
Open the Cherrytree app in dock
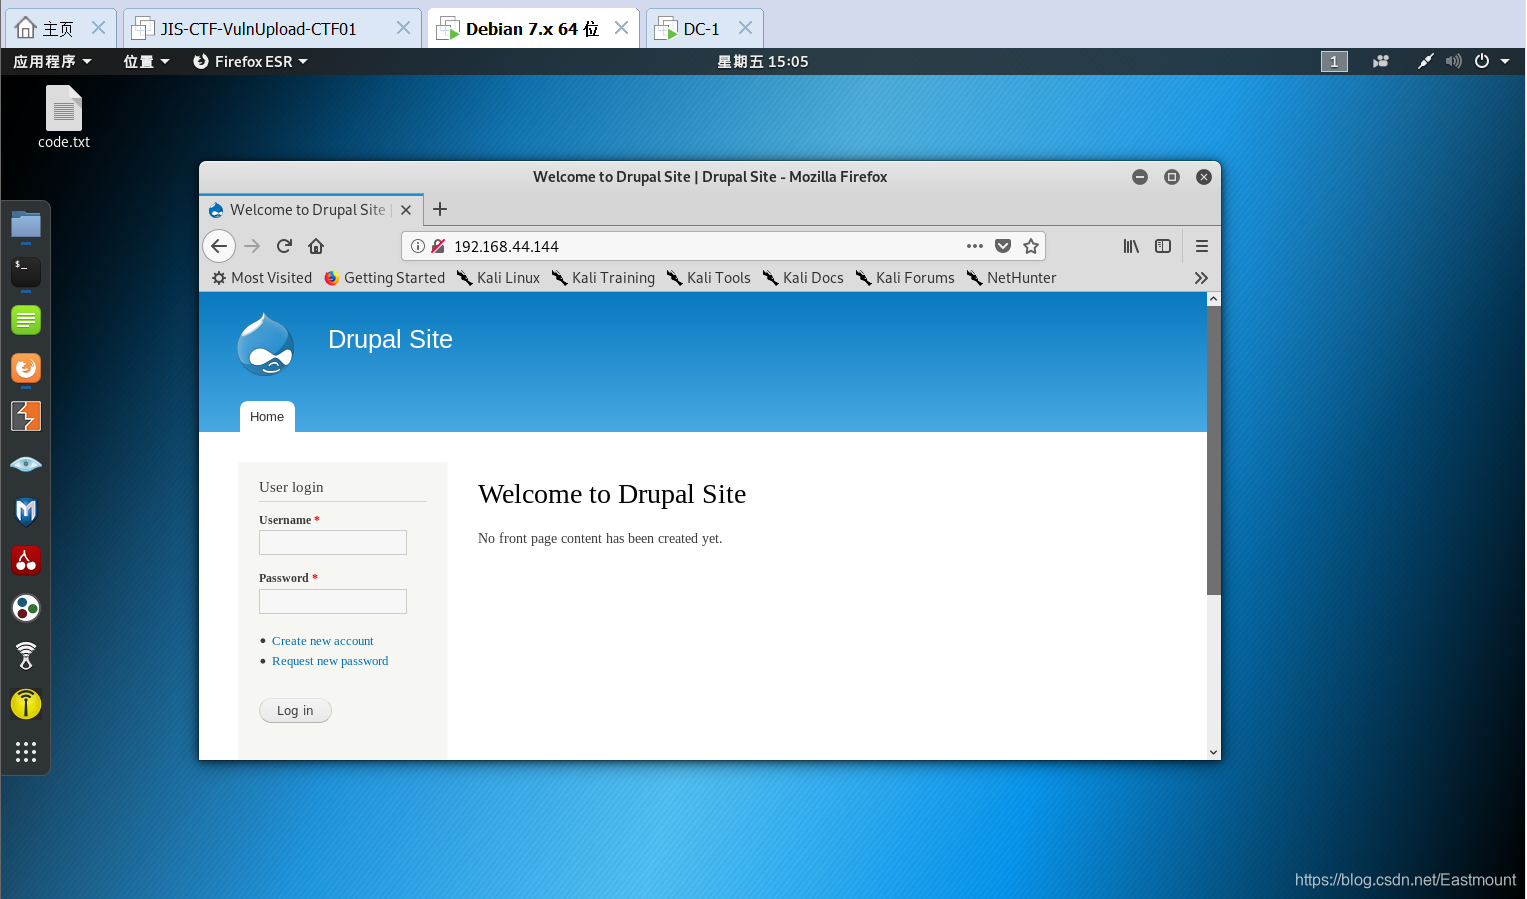26,560
